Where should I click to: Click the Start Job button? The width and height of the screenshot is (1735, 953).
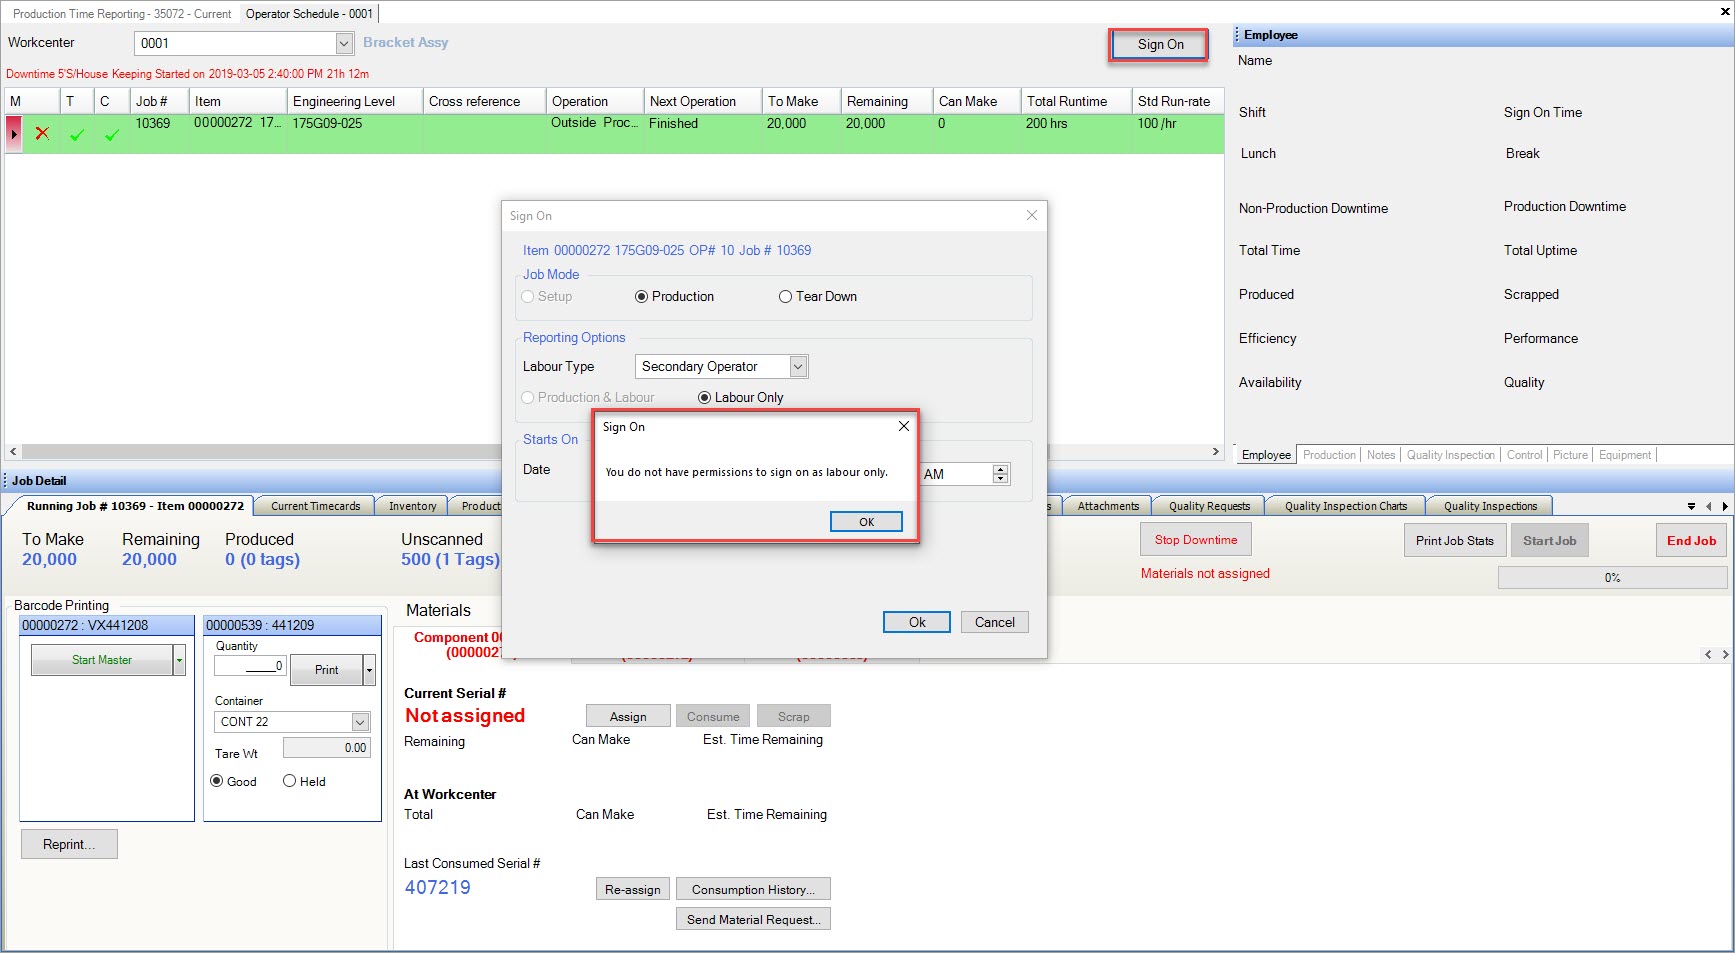(1549, 541)
